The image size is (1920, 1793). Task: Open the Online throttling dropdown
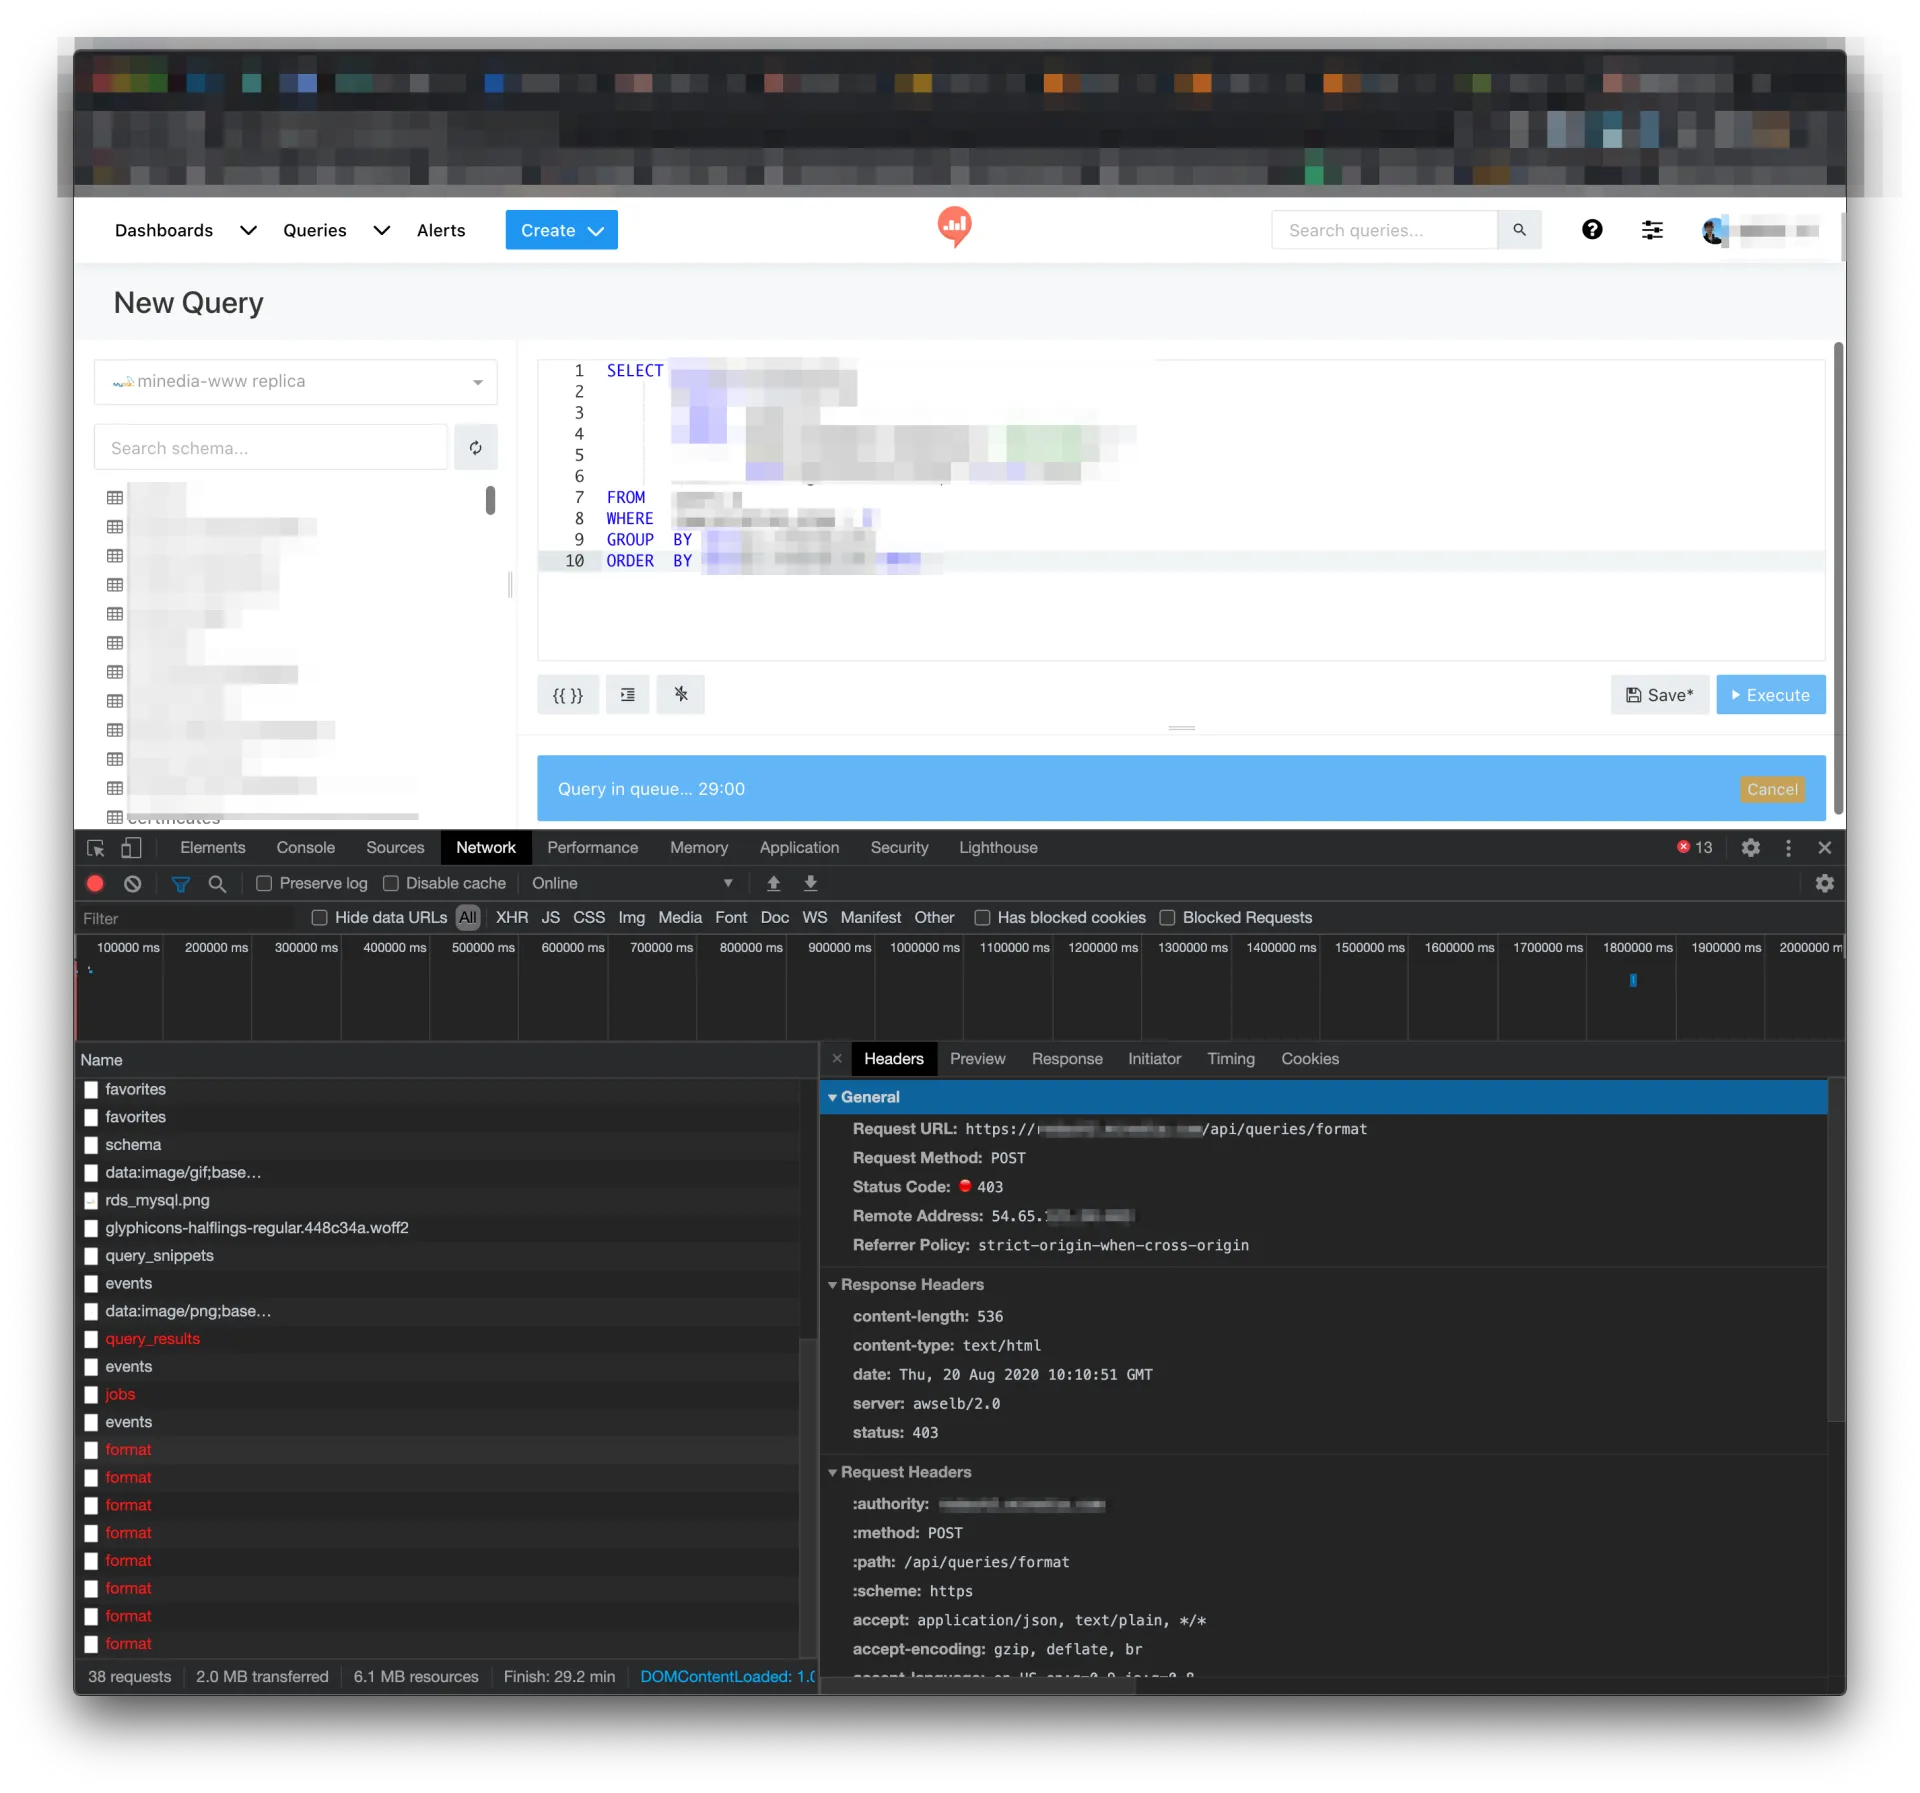point(632,884)
